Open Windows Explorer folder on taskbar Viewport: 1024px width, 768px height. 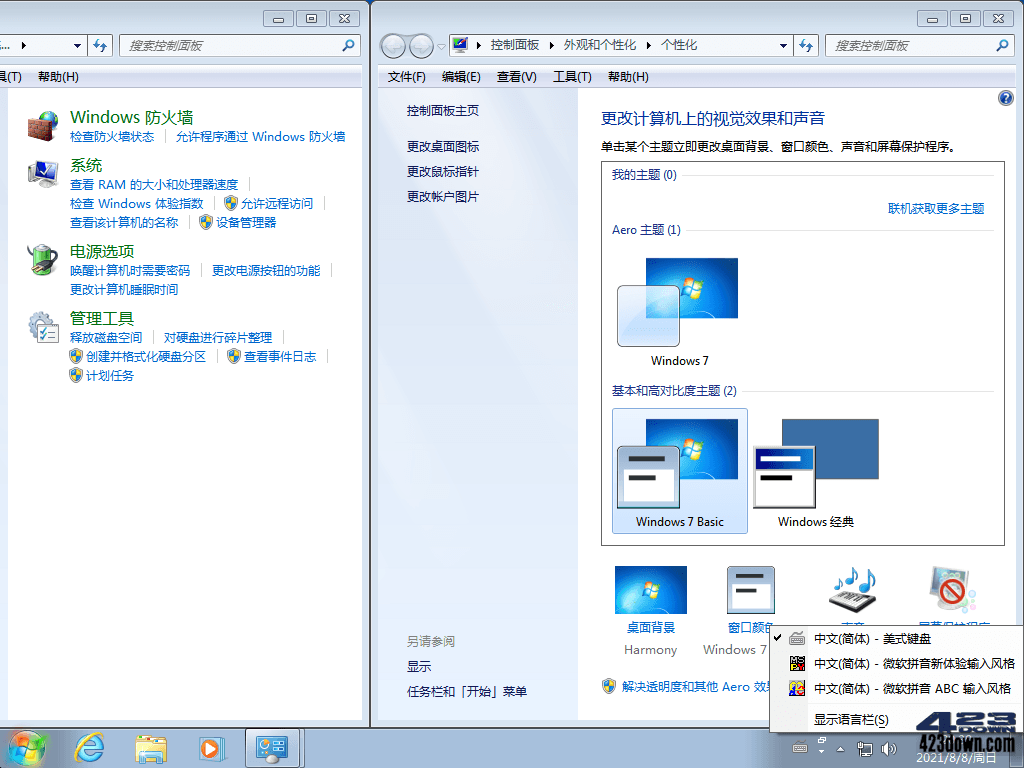coord(151,748)
